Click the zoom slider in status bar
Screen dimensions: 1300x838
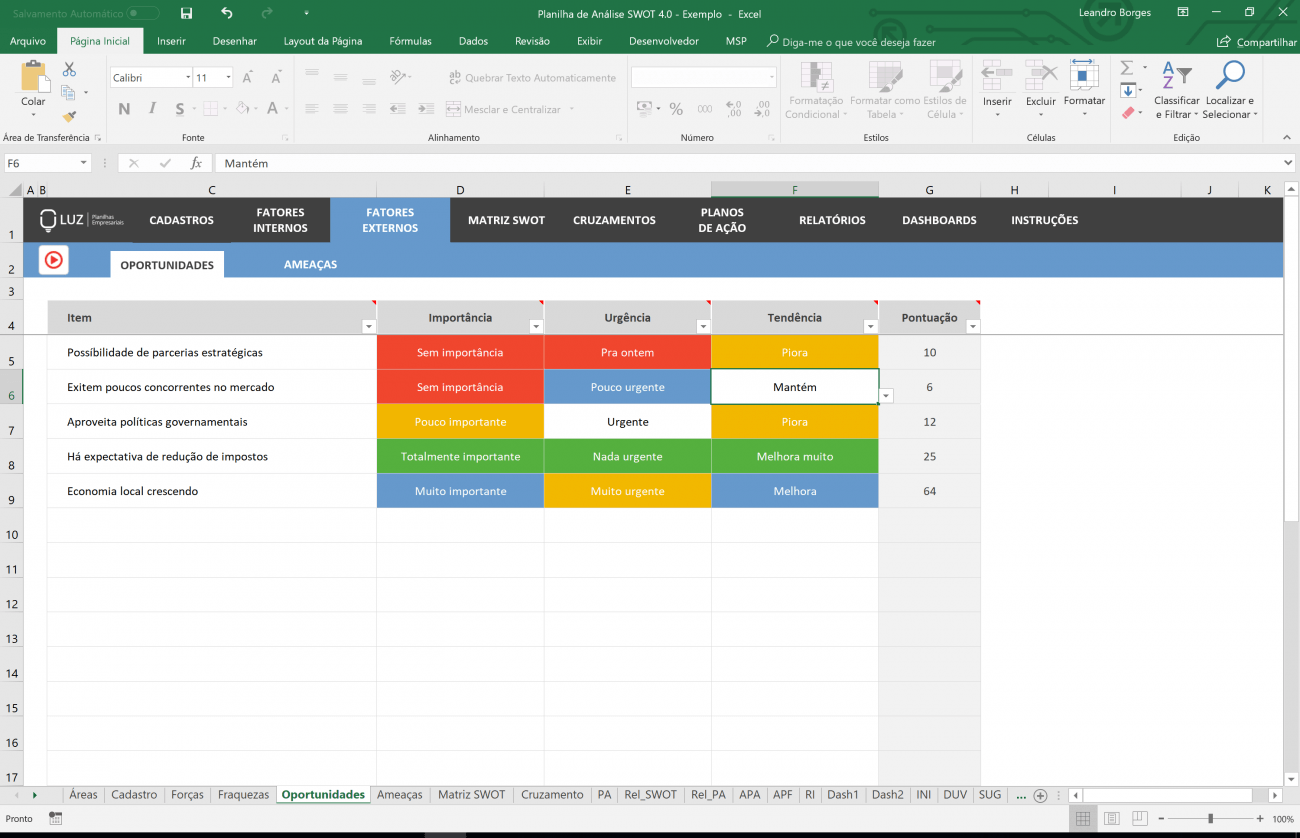(x=1210, y=818)
